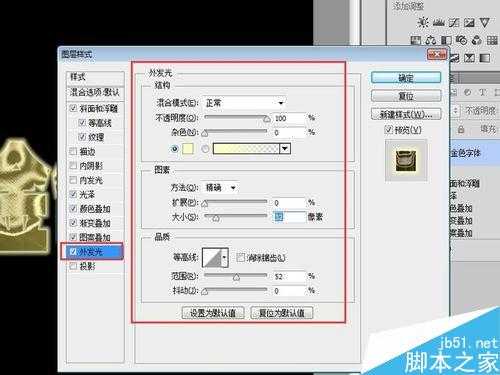Image resolution: width=500 pixels, height=375 pixels.
Task: Filter Layers panel by adjustment layers
Action: [467, 92]
